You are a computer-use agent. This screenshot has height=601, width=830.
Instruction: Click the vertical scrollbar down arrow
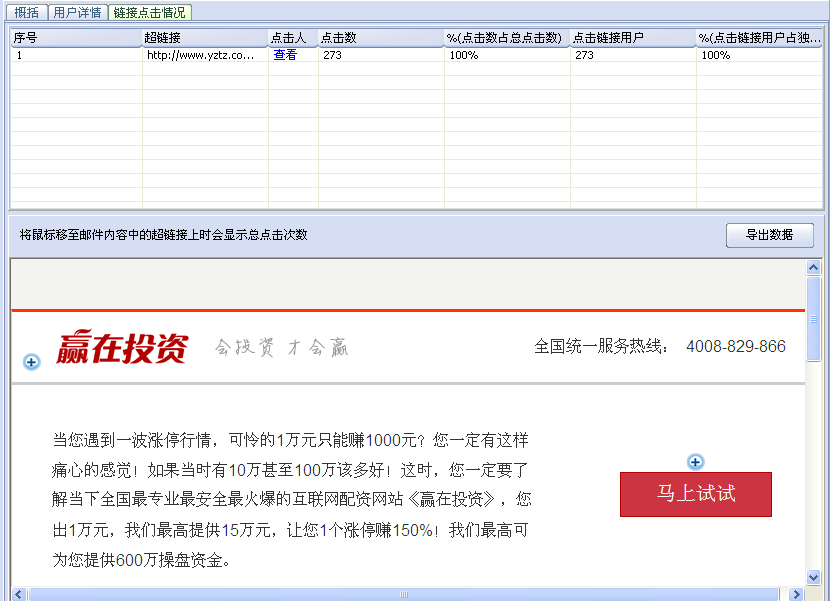pos(814,577)
